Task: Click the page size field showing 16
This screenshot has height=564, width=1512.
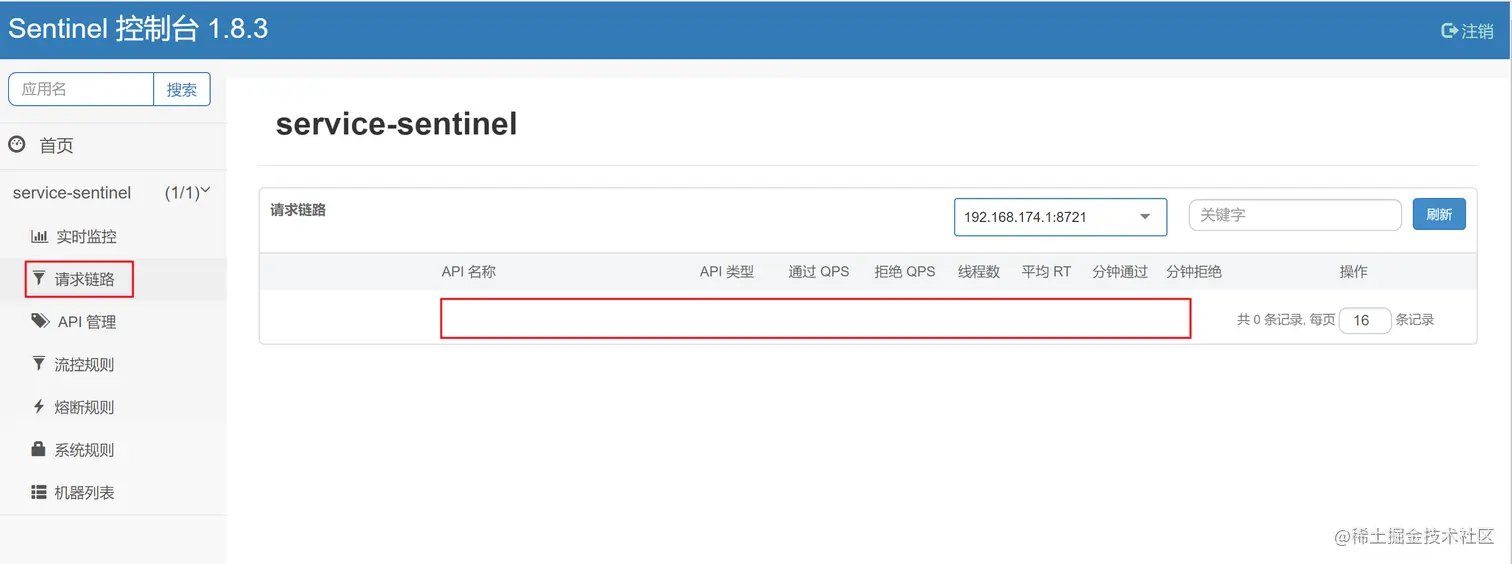Action: point(1365,320)
